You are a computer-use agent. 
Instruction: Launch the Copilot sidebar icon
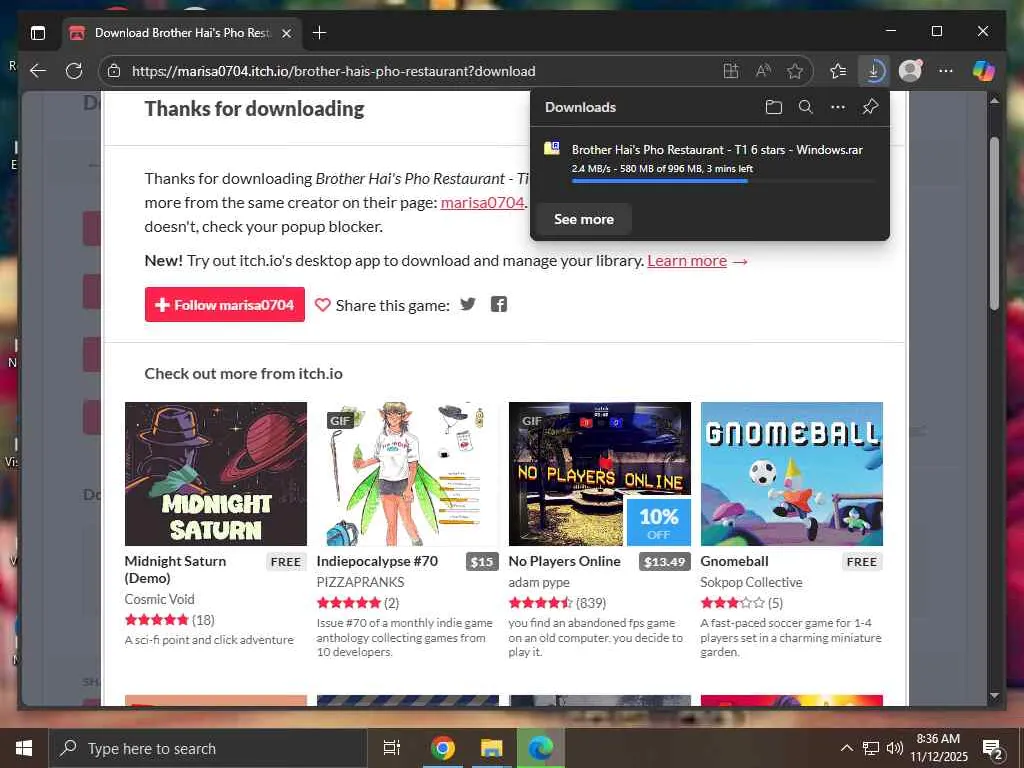tap(984, 71)
